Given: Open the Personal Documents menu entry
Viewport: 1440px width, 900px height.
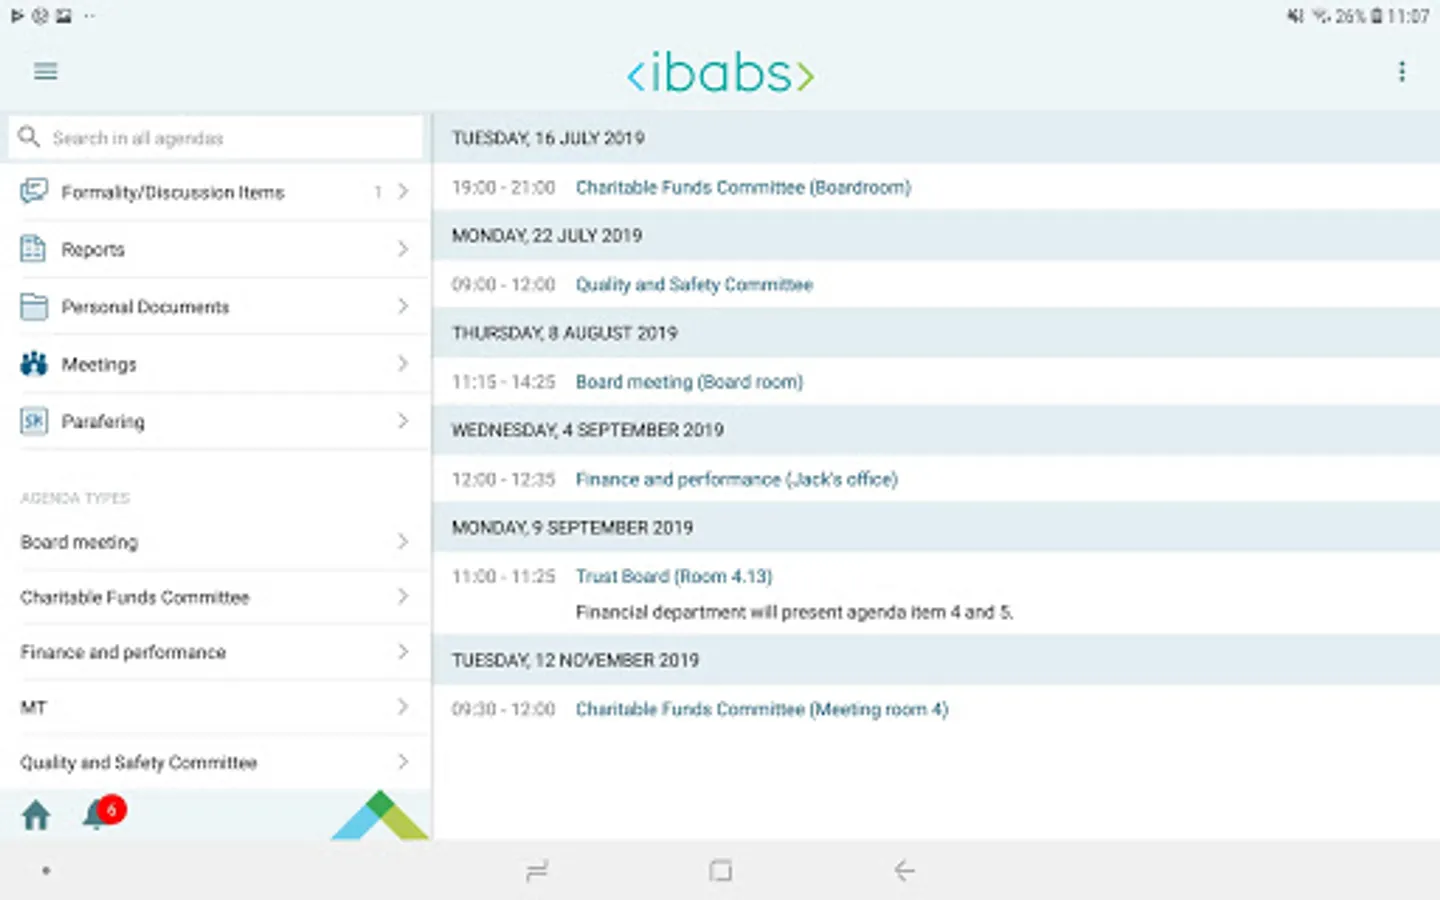Looking at the screenshot, I should pos(216,306).
